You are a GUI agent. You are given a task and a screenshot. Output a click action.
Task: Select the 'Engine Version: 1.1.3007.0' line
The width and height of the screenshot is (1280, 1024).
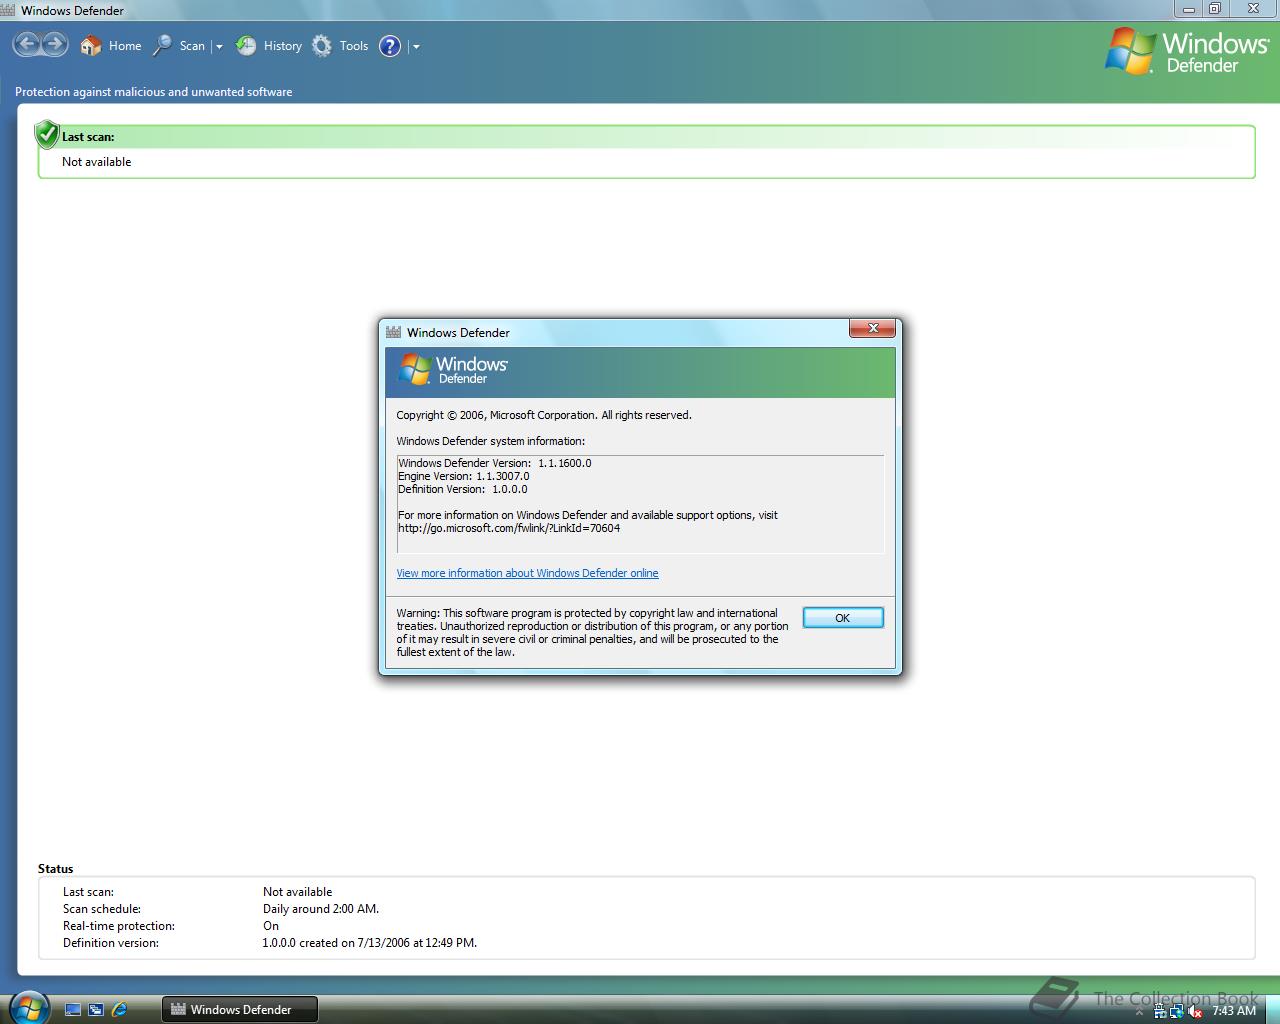464,476
